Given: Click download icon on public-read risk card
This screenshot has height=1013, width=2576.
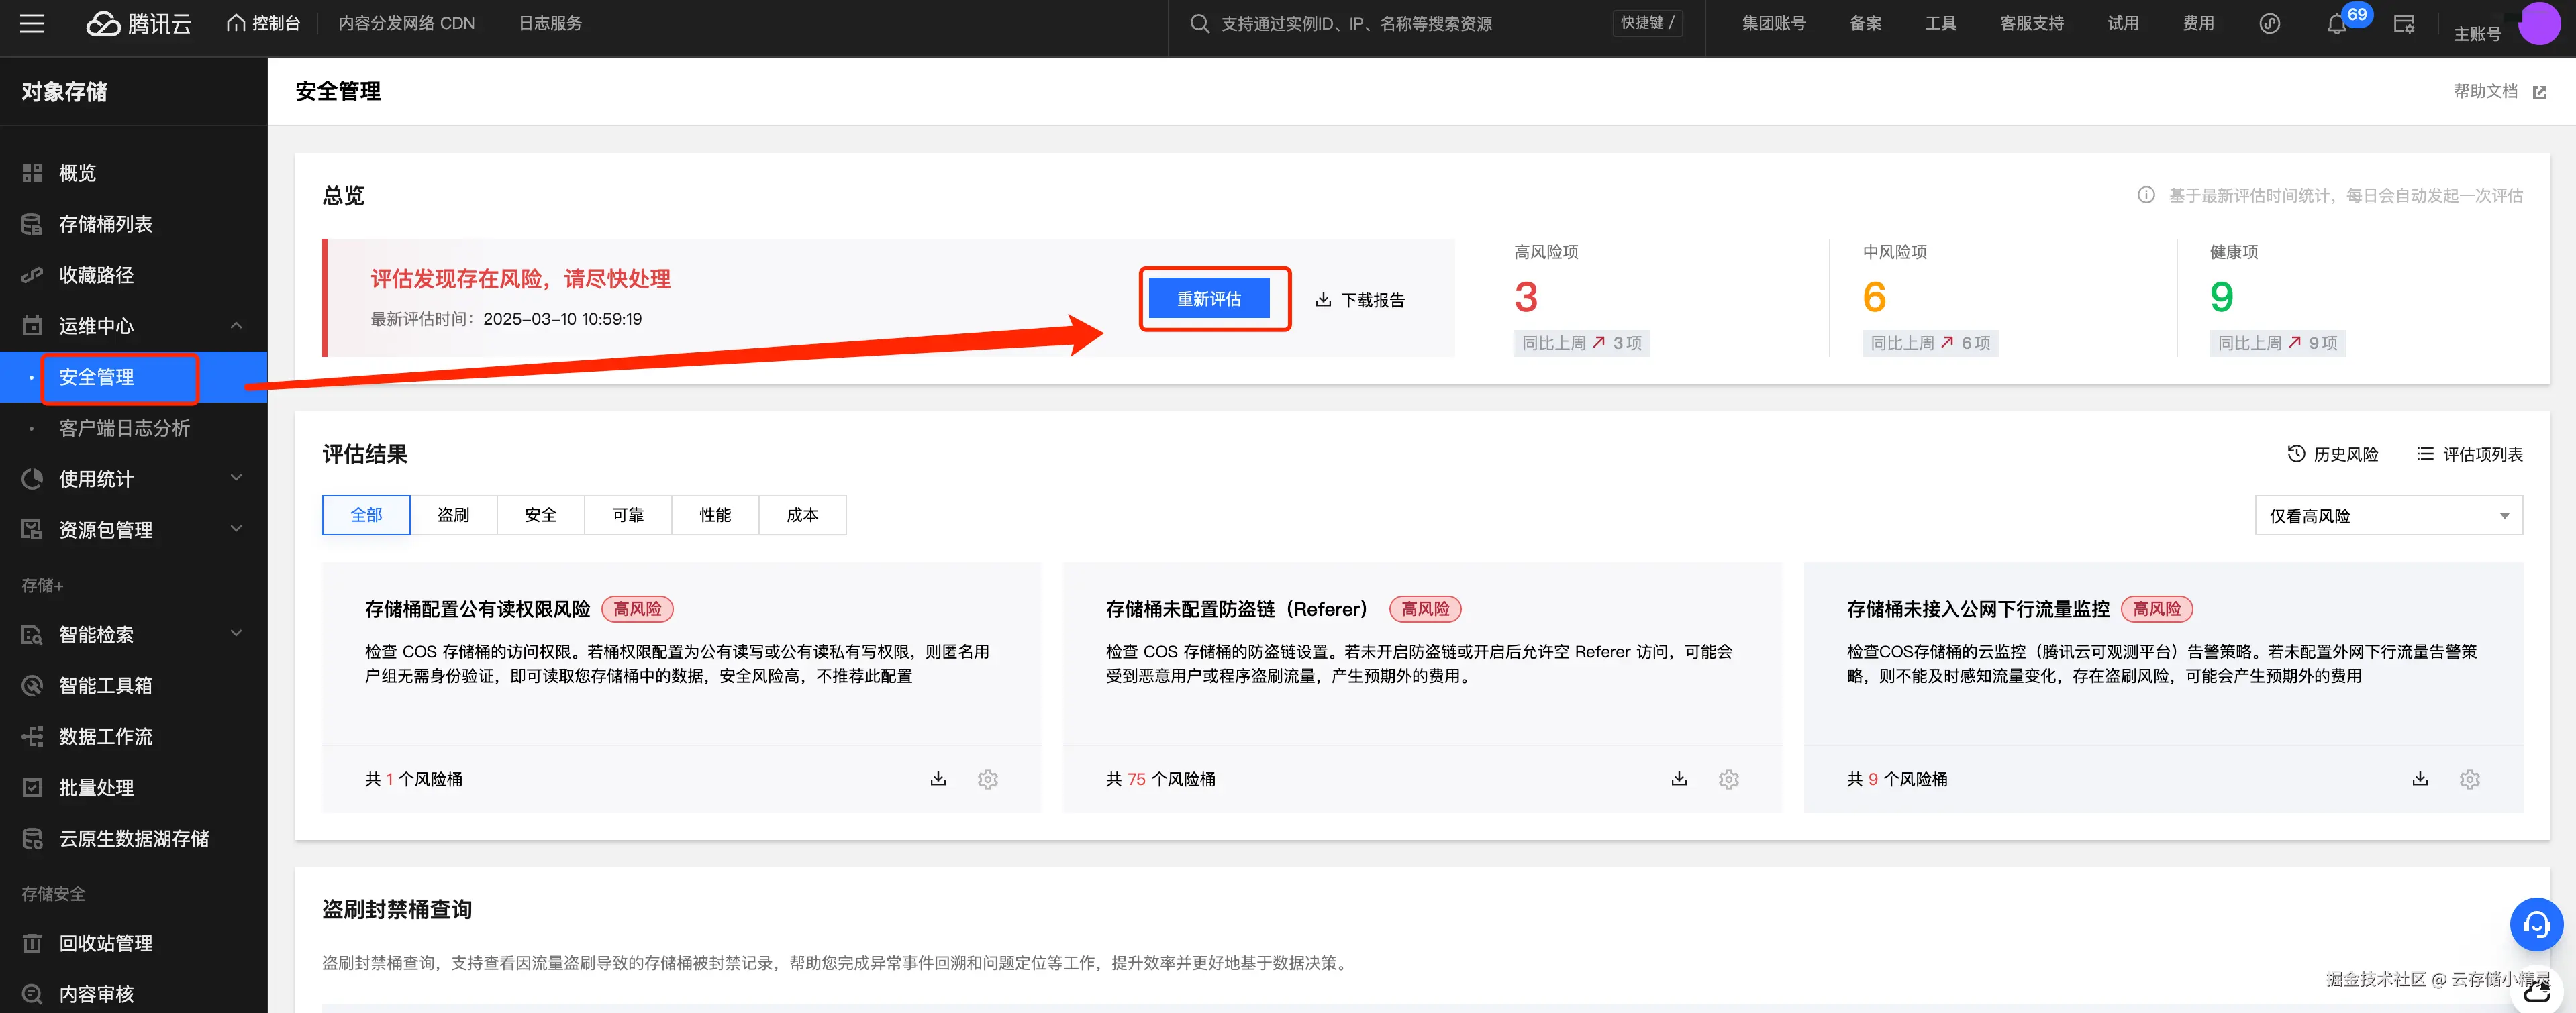Looking at the screenshot, I should 938,778.
